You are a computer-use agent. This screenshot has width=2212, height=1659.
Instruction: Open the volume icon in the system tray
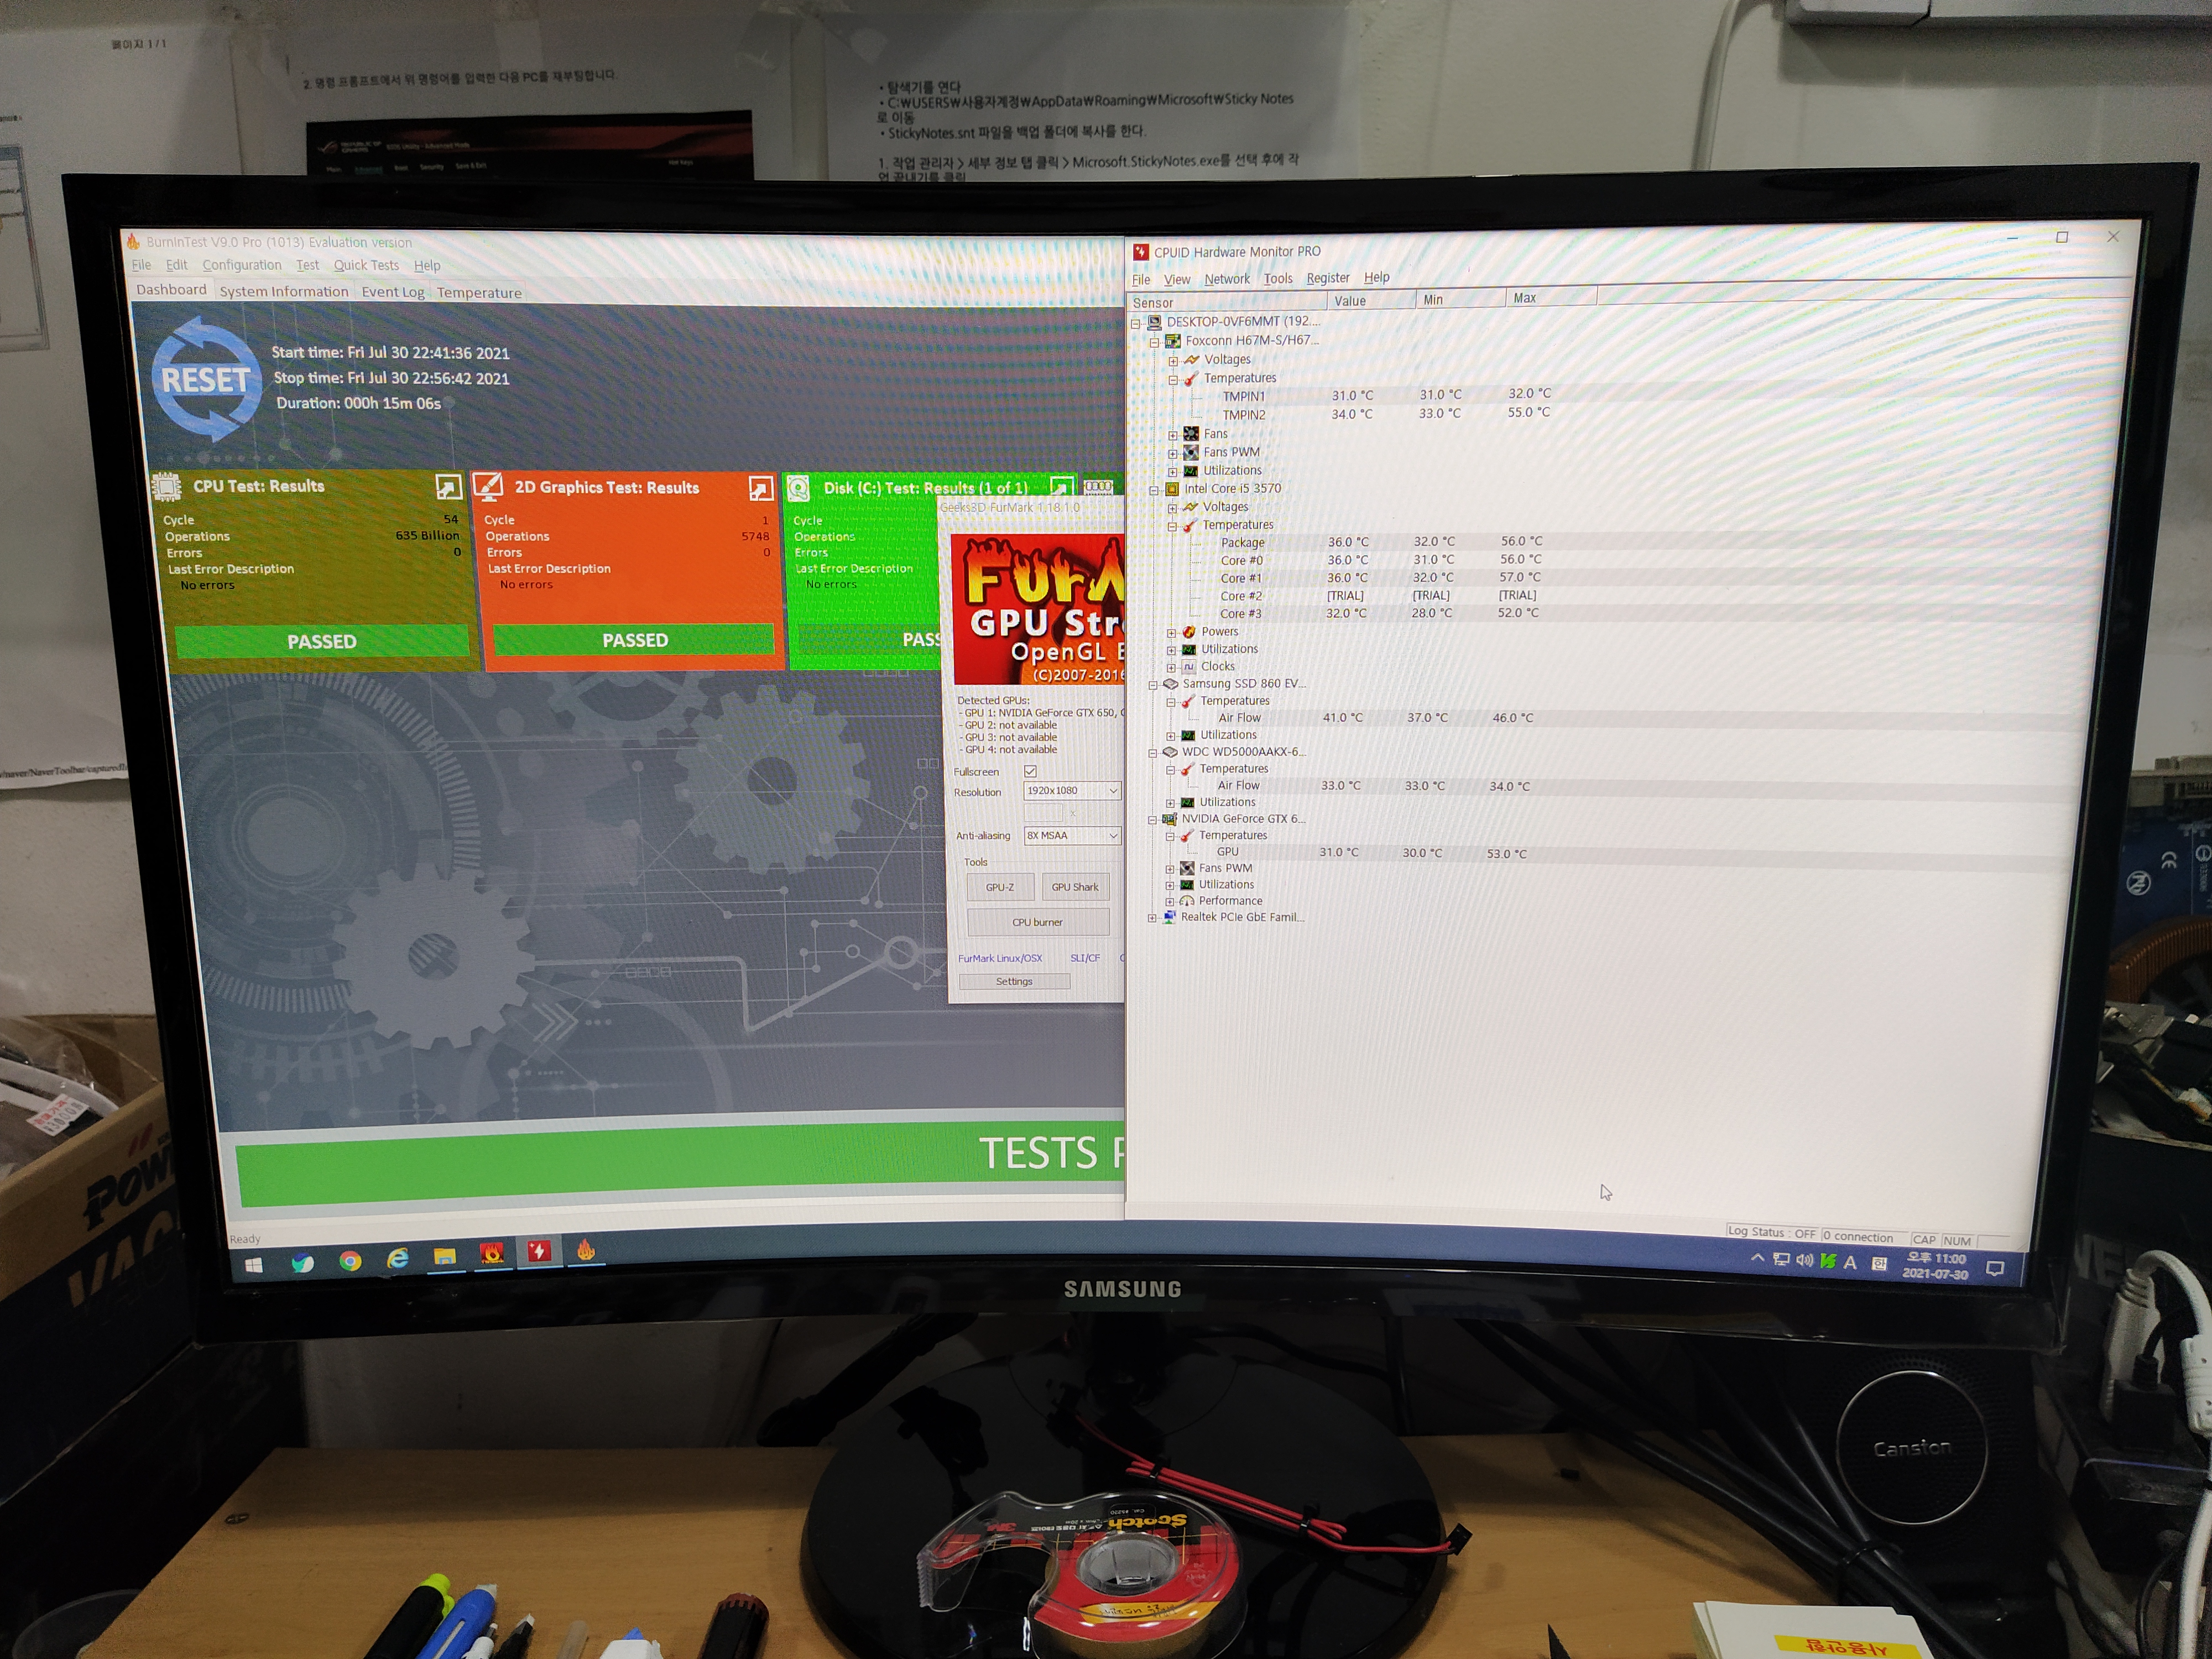[x=1805, y=1260]
